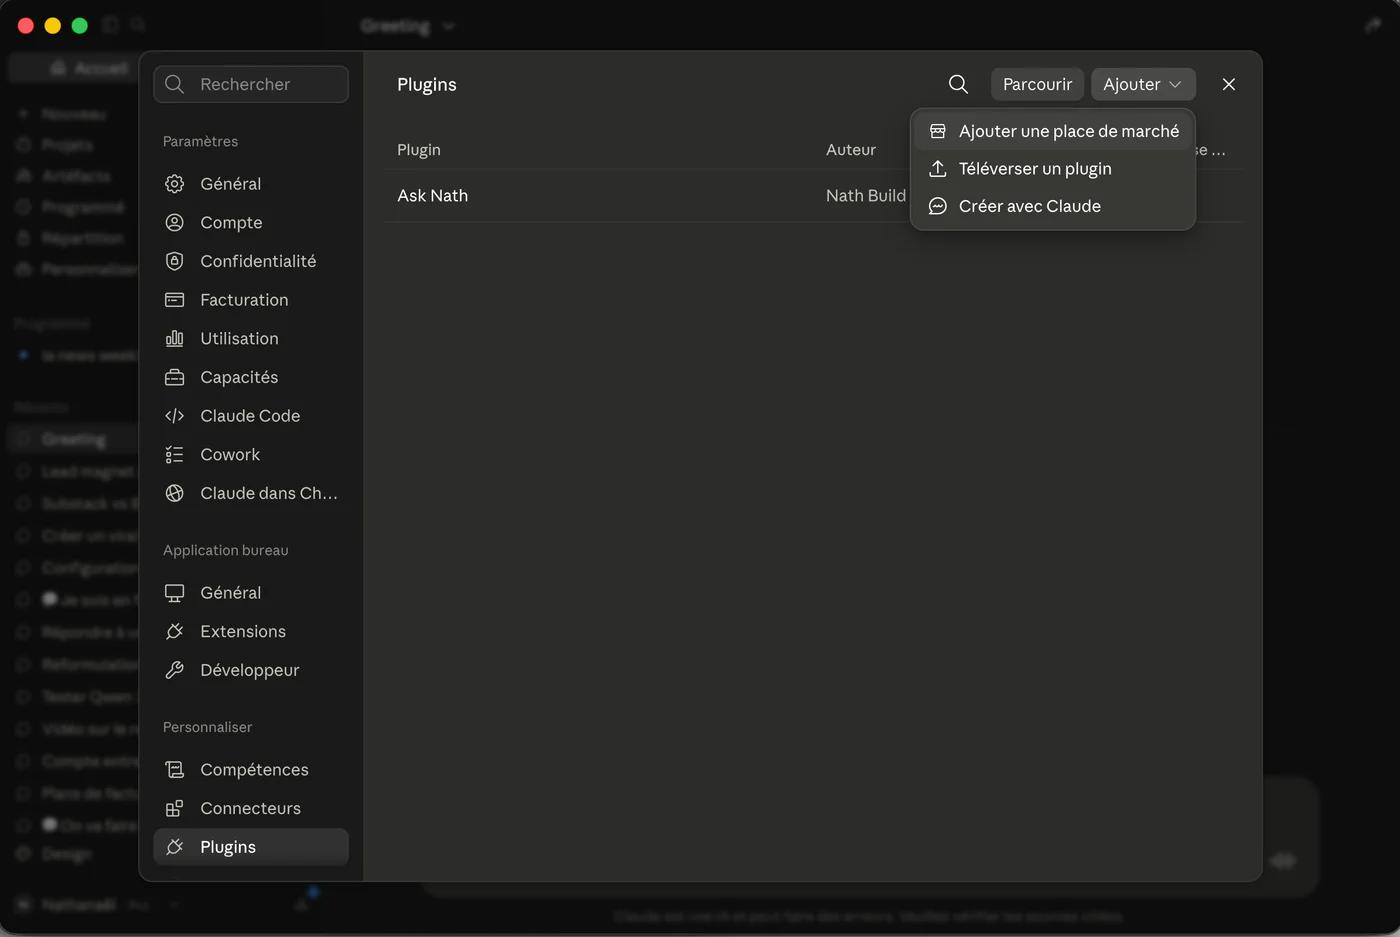Viewport: 1400px width, 937px height.
Task: Click the Confidentialité shield icon
Action: click(x=174, y=261)
